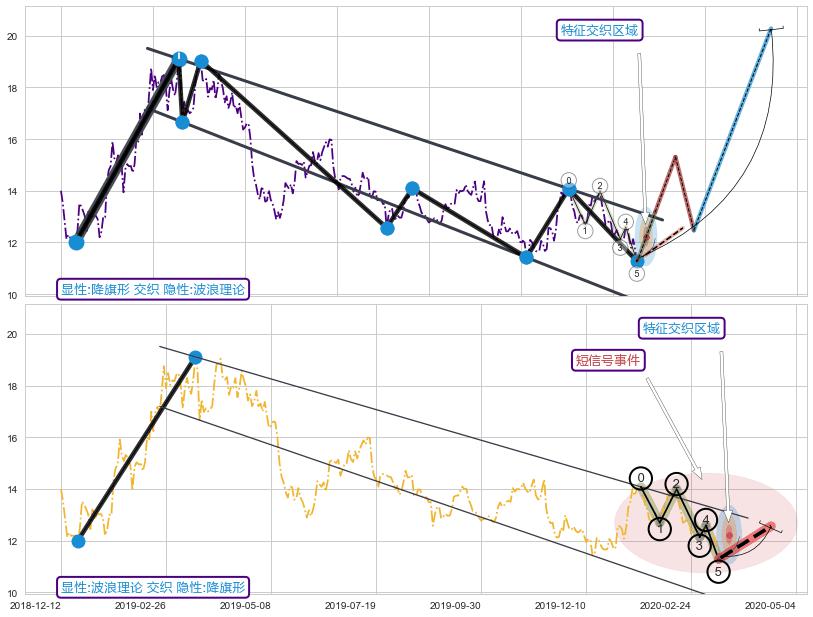Click the 显性:波浪理论 交织 隐性:降旗形 label
813x617 pixels.
(153, 587)
